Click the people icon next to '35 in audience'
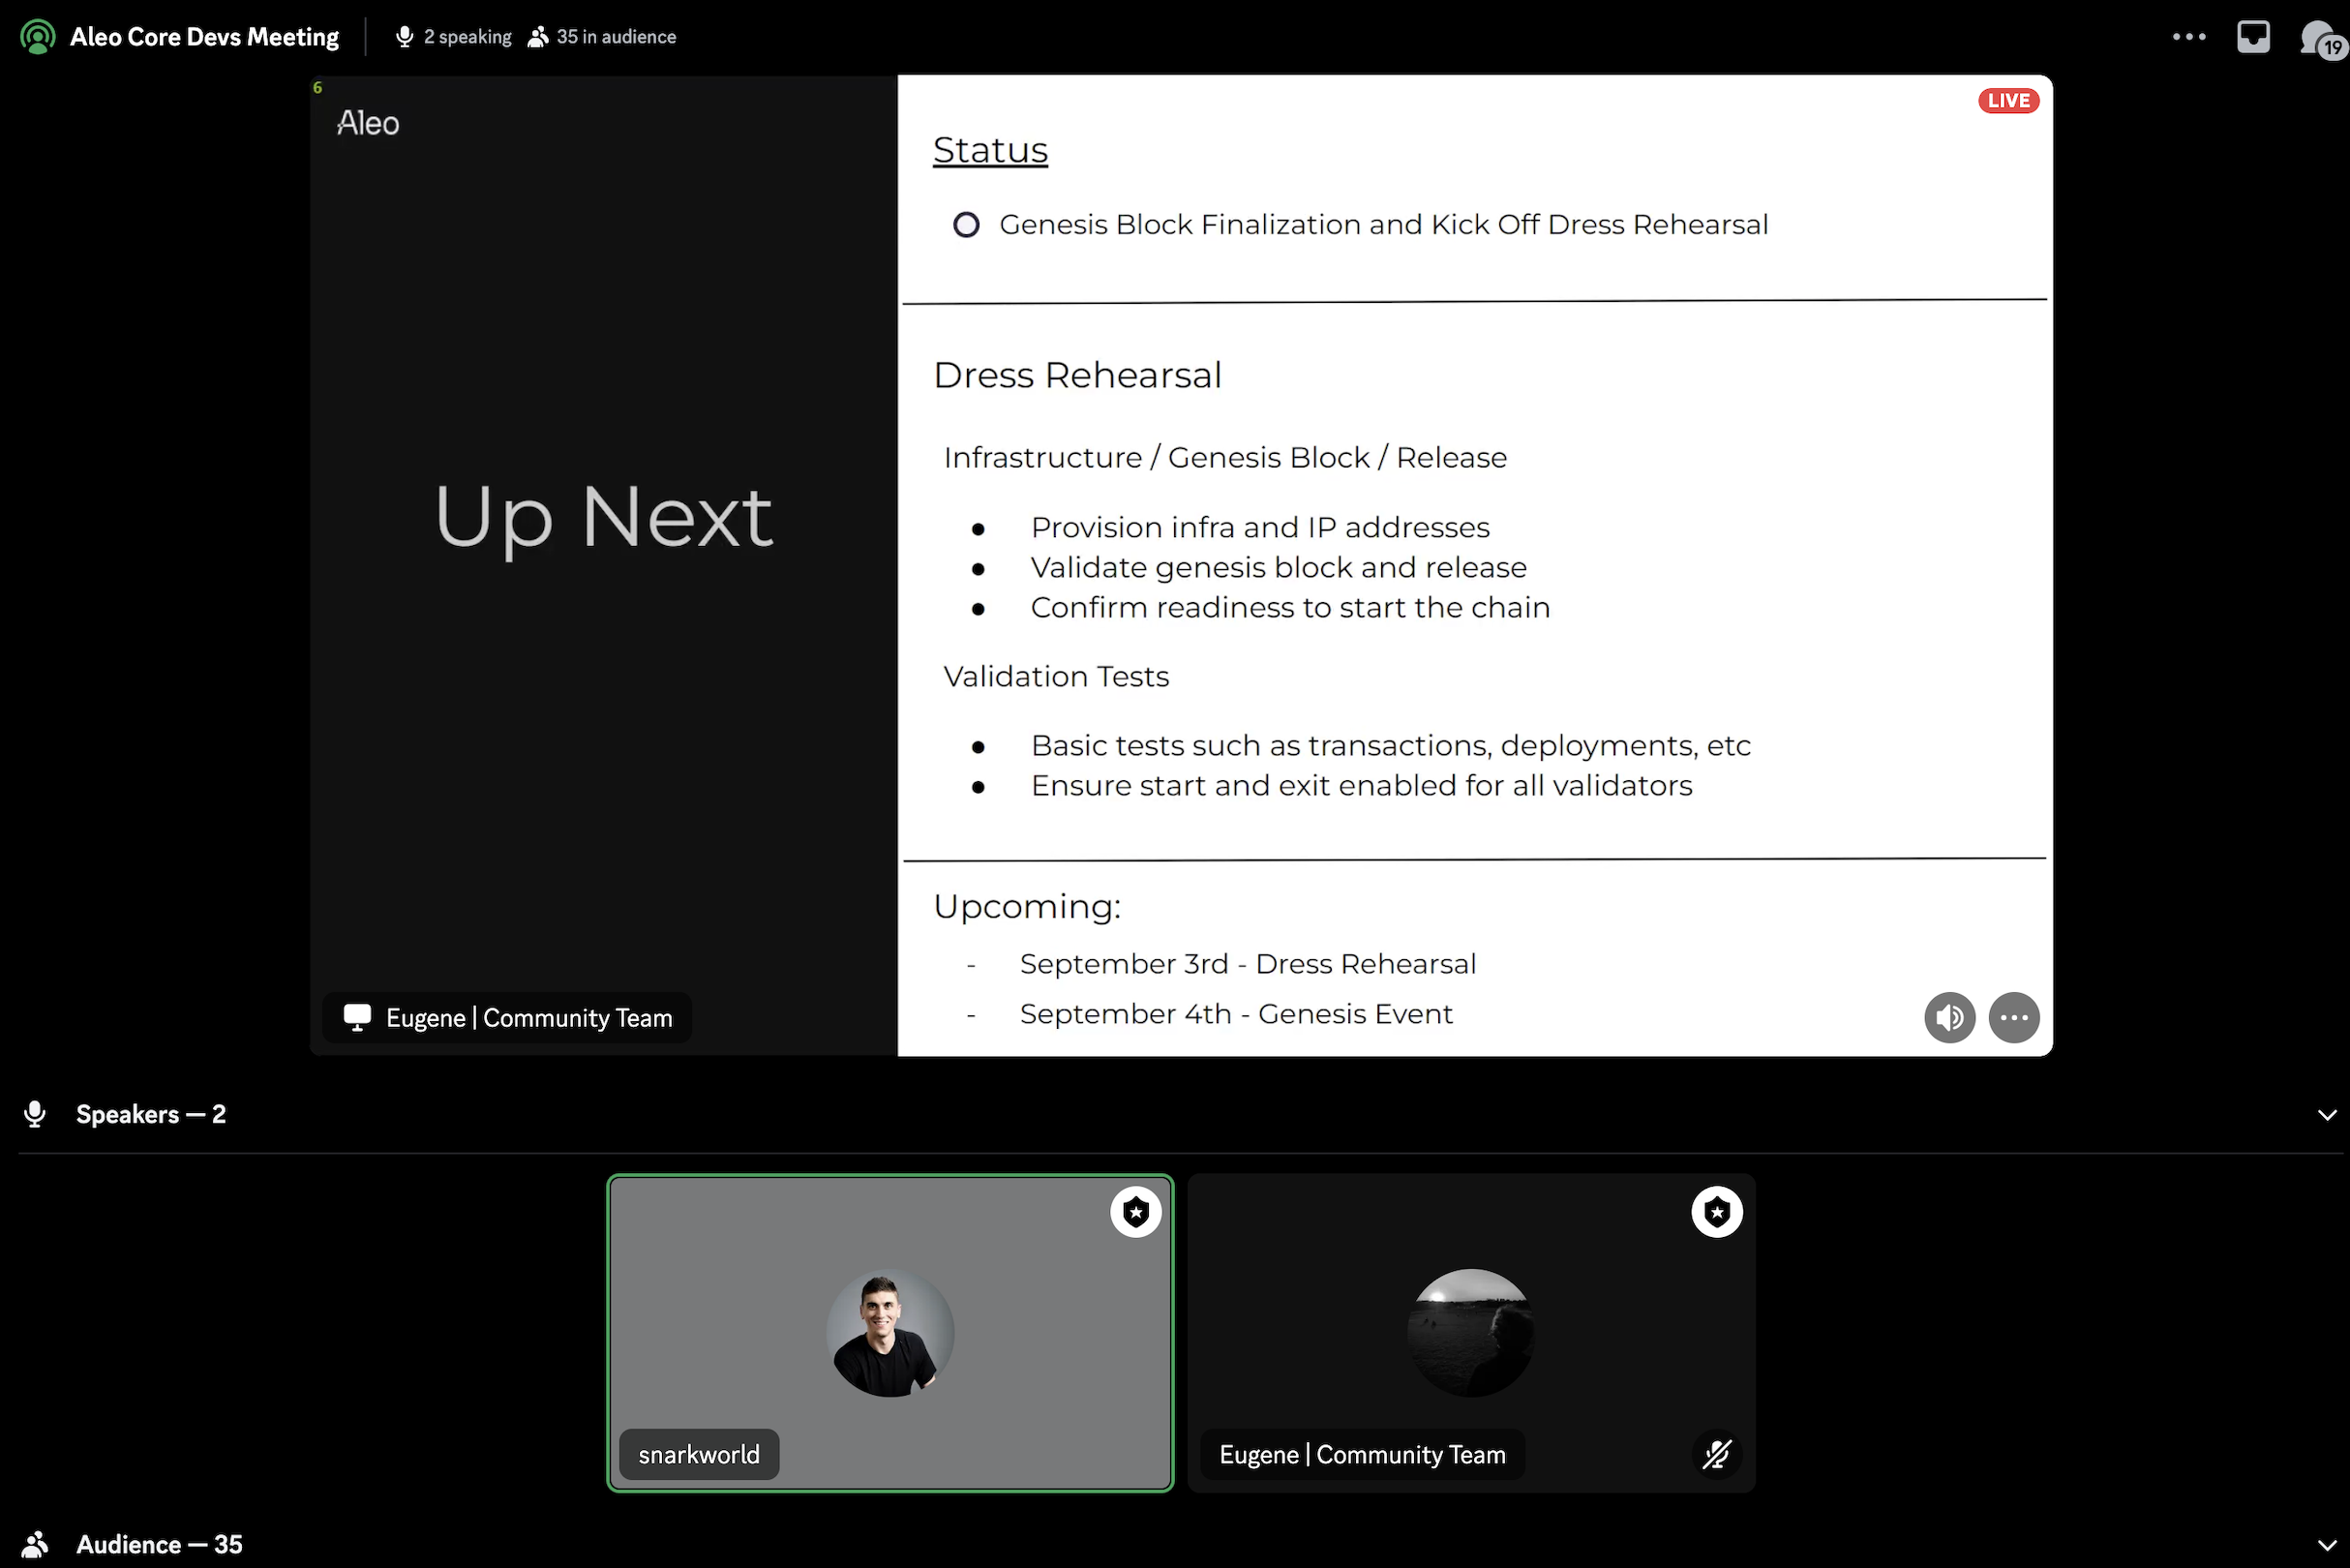2350x1568 pixels. pos(538,37)
